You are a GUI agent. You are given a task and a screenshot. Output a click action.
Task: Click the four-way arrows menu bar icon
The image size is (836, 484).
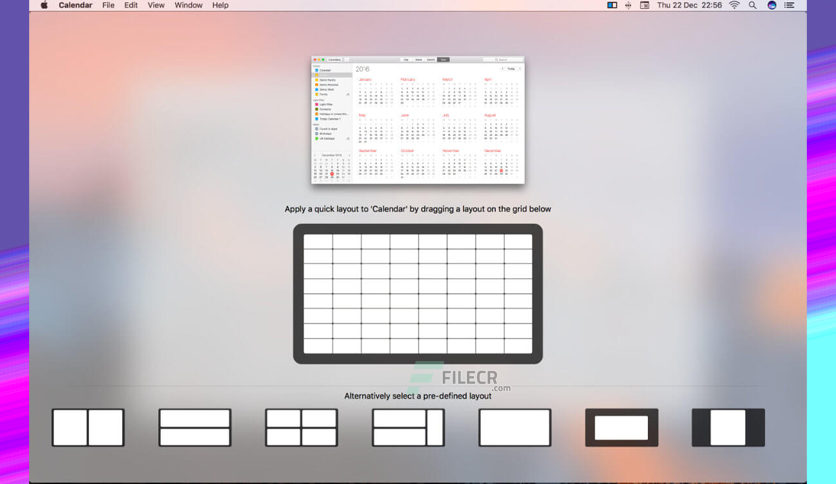[628, 5]
